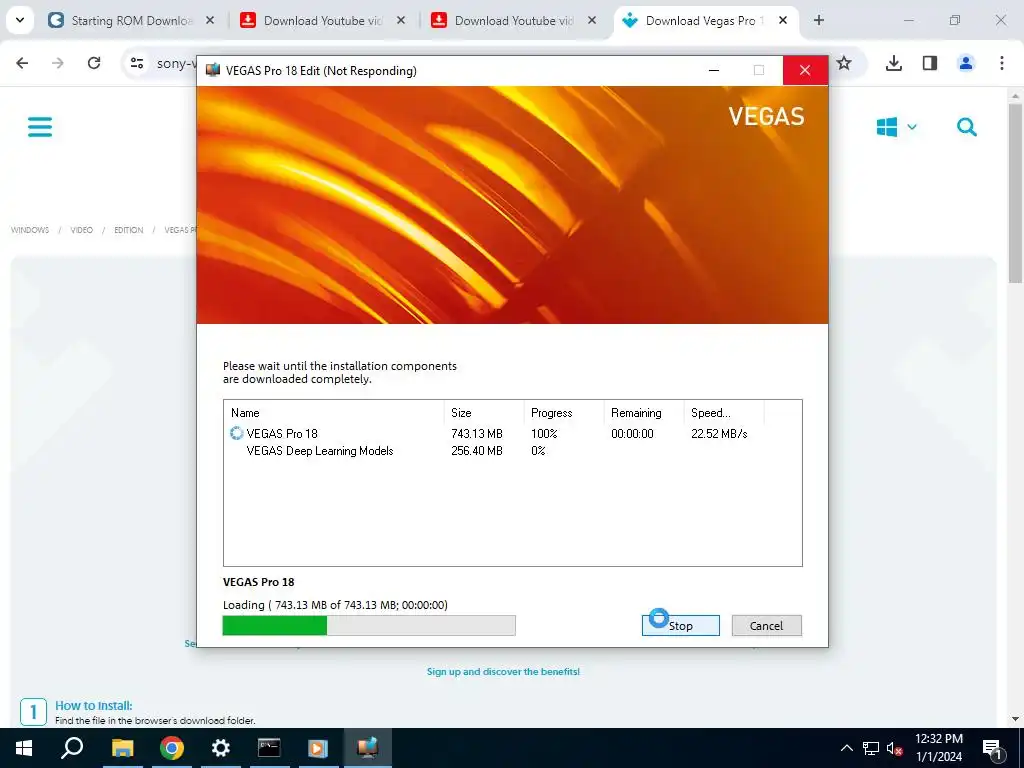Go forward in Chrome
This screenshot has height=768, width=1024.
click(x=58, y=63)
